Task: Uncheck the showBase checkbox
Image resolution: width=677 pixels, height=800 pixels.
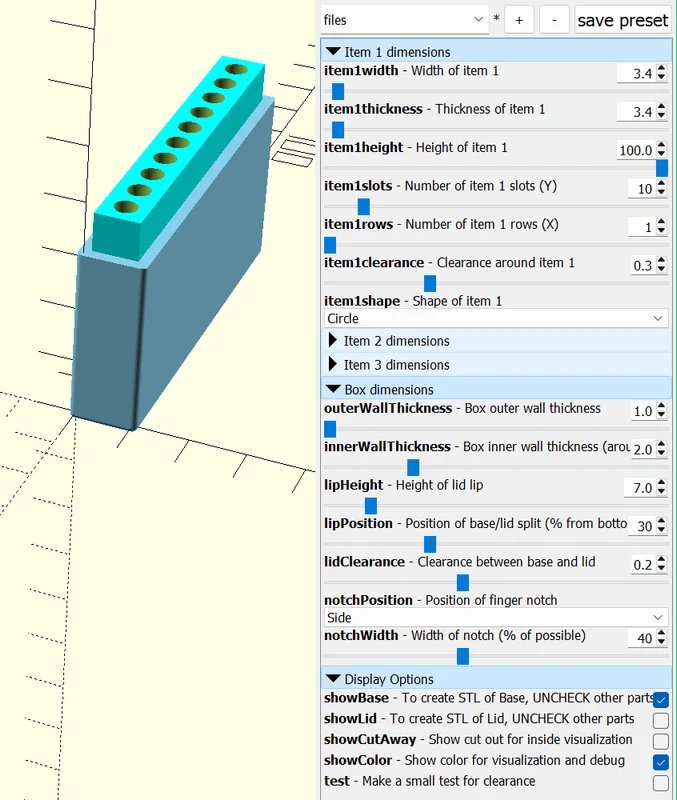Action: click(661, 699)
